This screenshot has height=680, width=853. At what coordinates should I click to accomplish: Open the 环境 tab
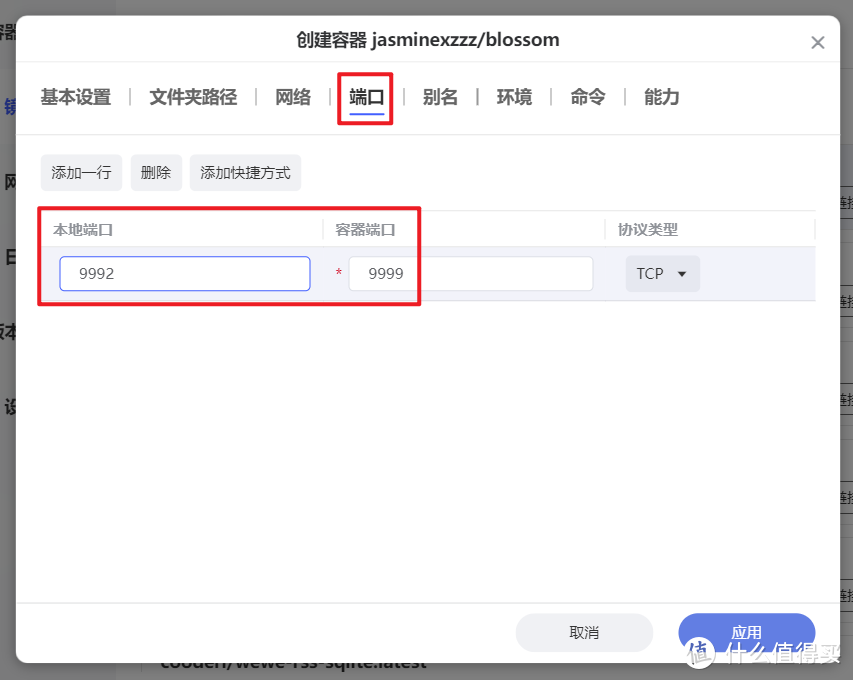pyautogui.click(x=513, y=97)
